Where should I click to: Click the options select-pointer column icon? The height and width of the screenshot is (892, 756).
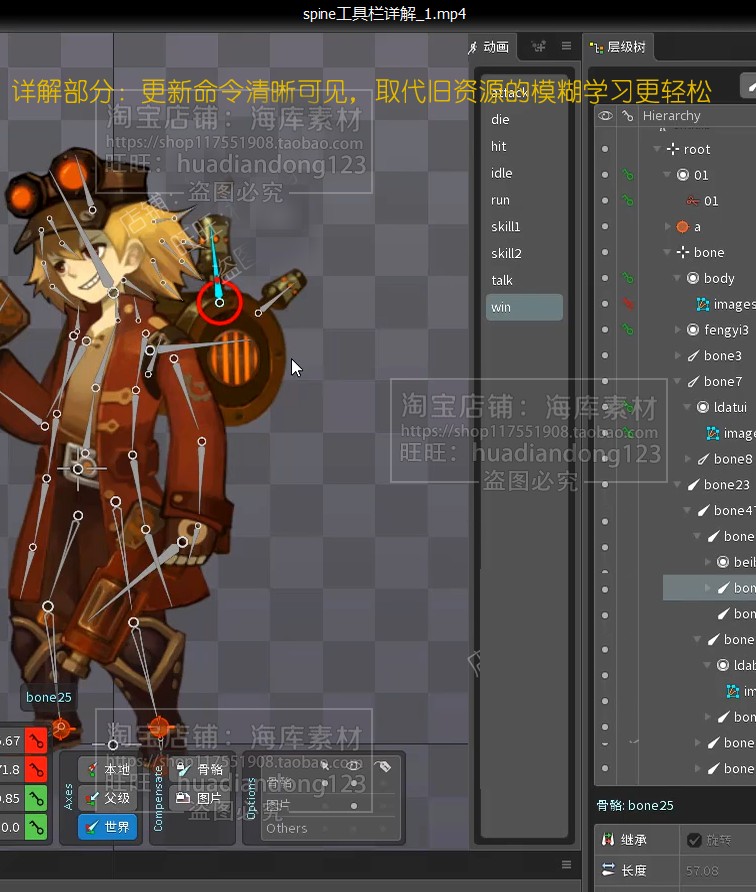pos(325,766)
